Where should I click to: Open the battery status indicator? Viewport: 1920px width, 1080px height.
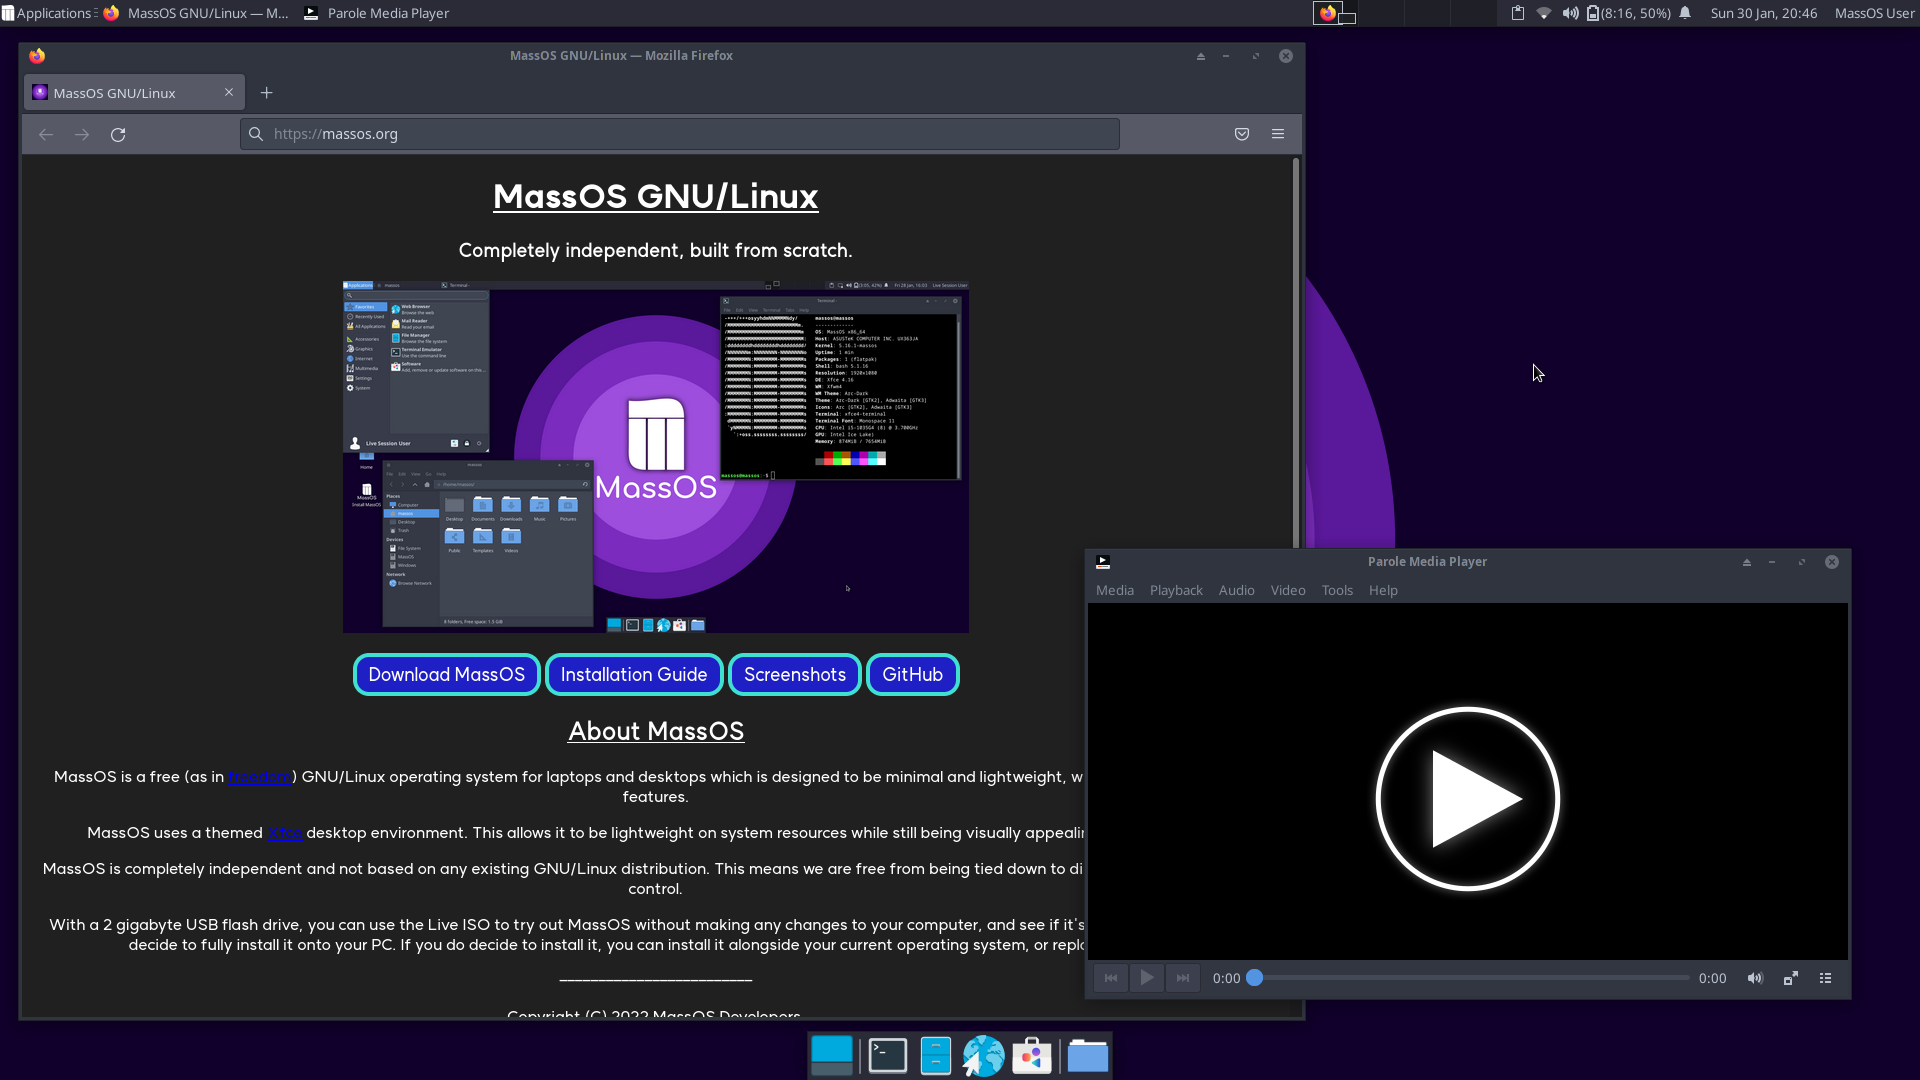[x=1629, y=13]
